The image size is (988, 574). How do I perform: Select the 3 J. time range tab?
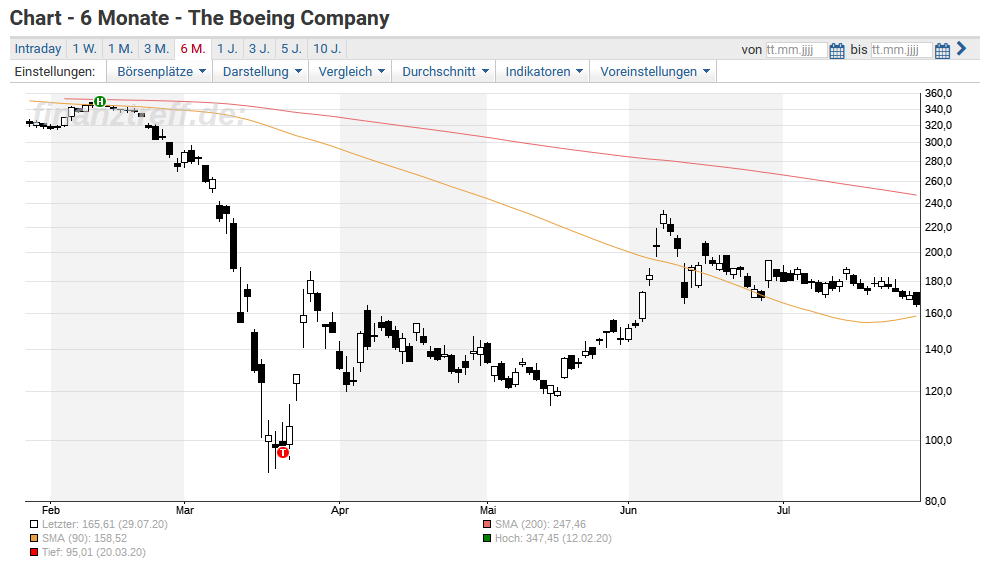pos(259,49)
